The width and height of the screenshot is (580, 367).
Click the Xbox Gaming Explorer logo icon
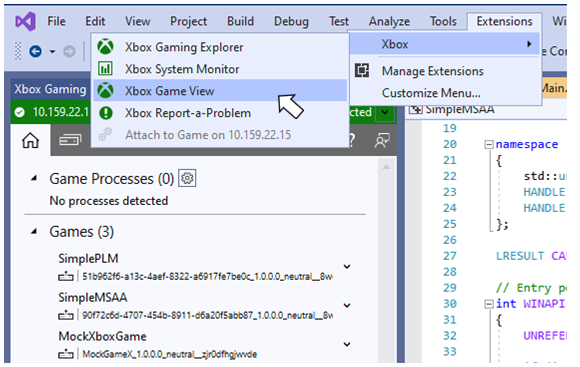(x=105, y=47)
